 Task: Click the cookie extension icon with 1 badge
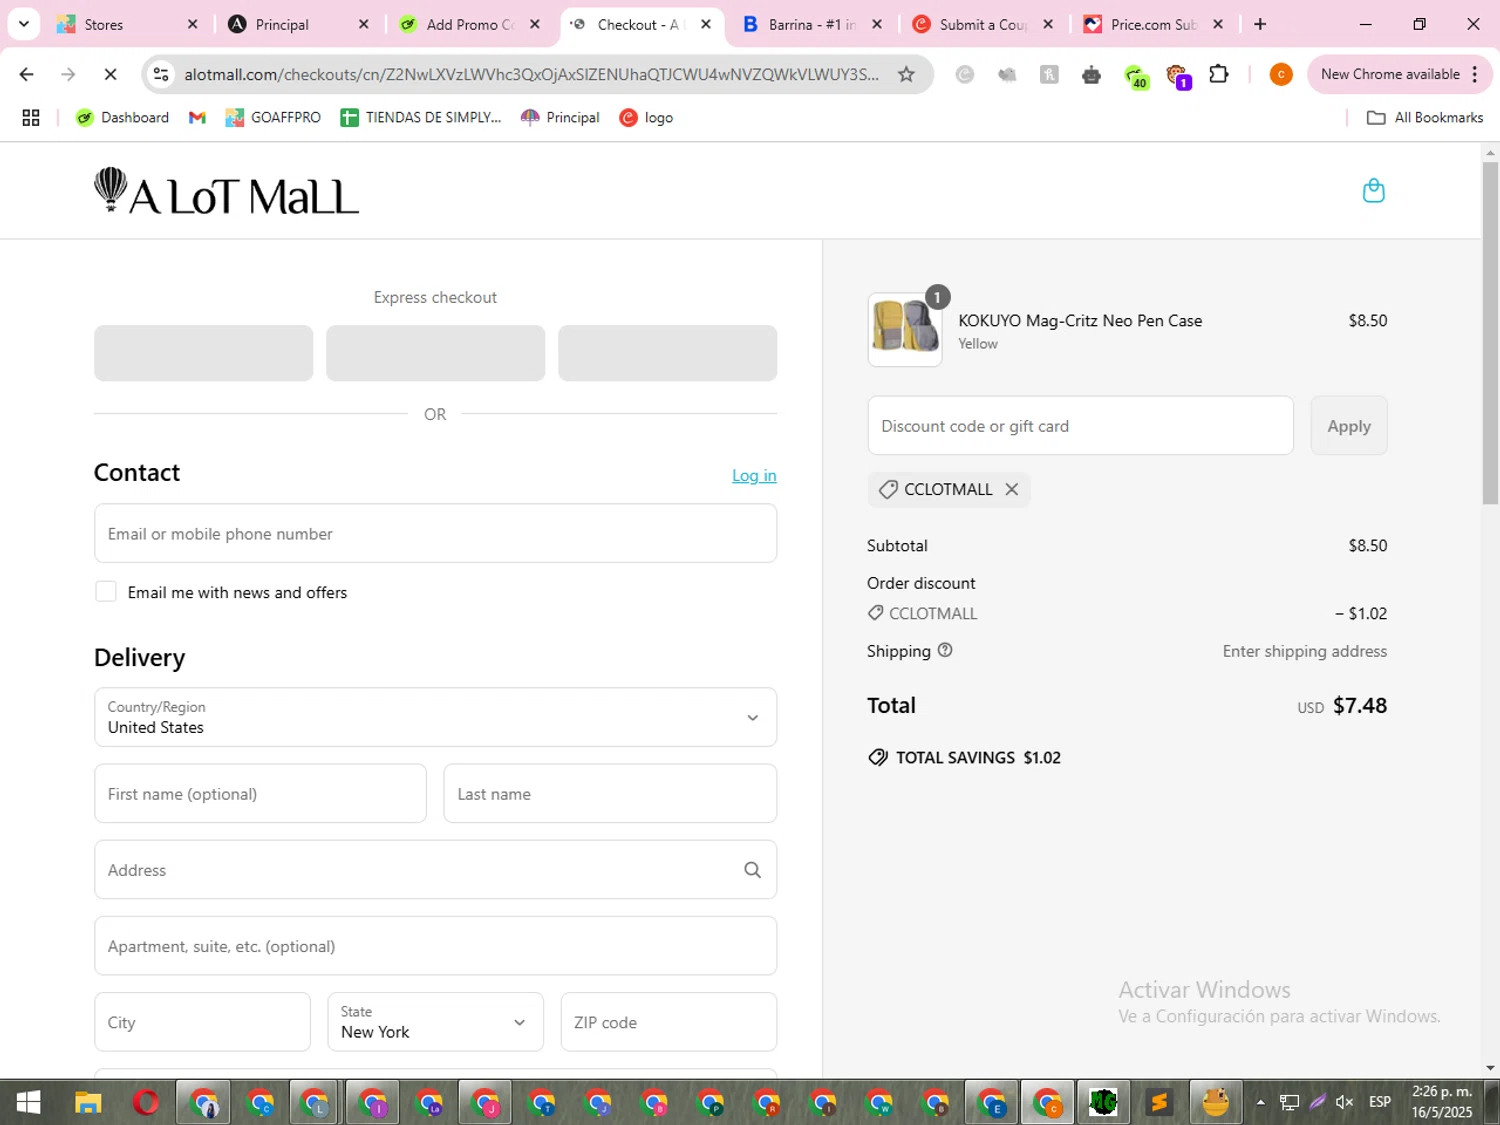[x=1178, y=75]
